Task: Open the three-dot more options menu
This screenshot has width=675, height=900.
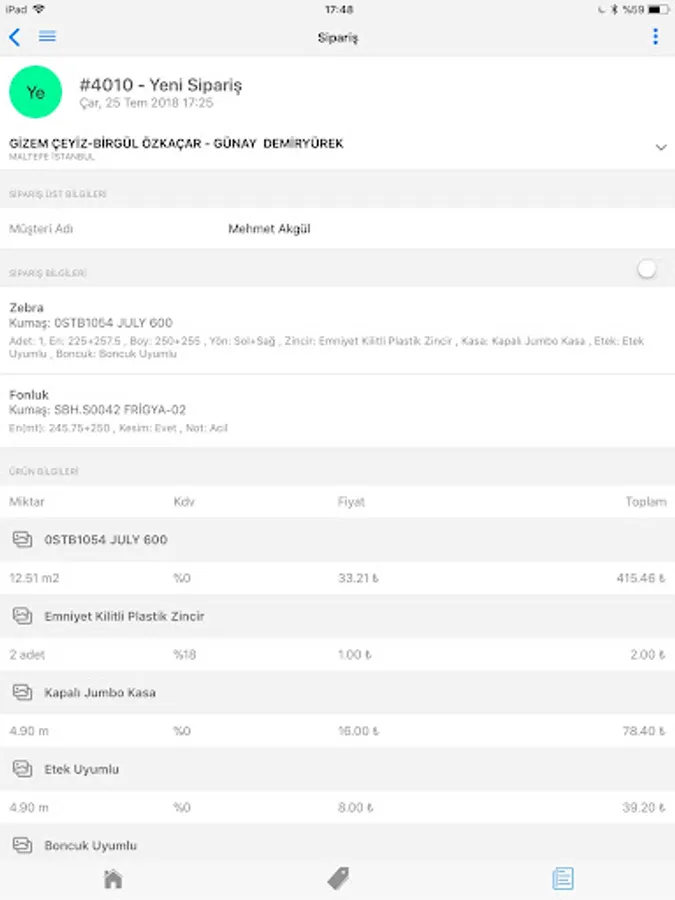Action: point(655,37)
